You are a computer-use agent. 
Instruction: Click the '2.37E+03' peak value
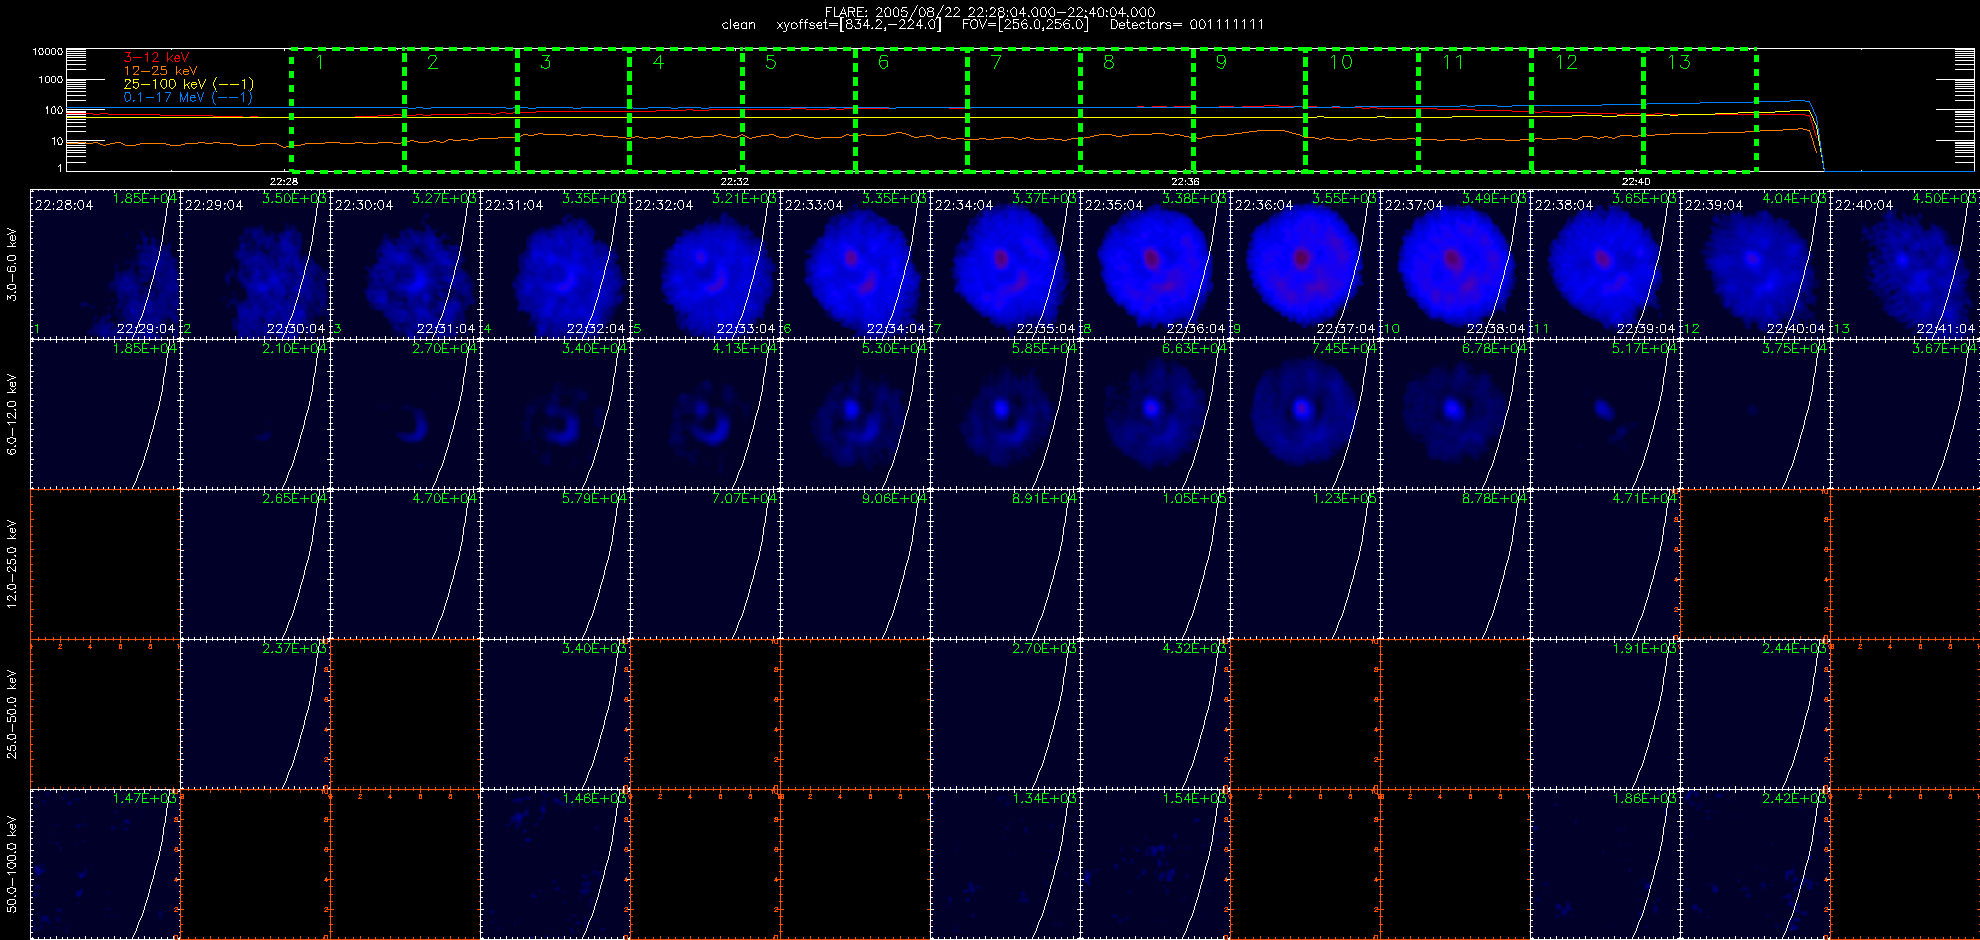295,649
